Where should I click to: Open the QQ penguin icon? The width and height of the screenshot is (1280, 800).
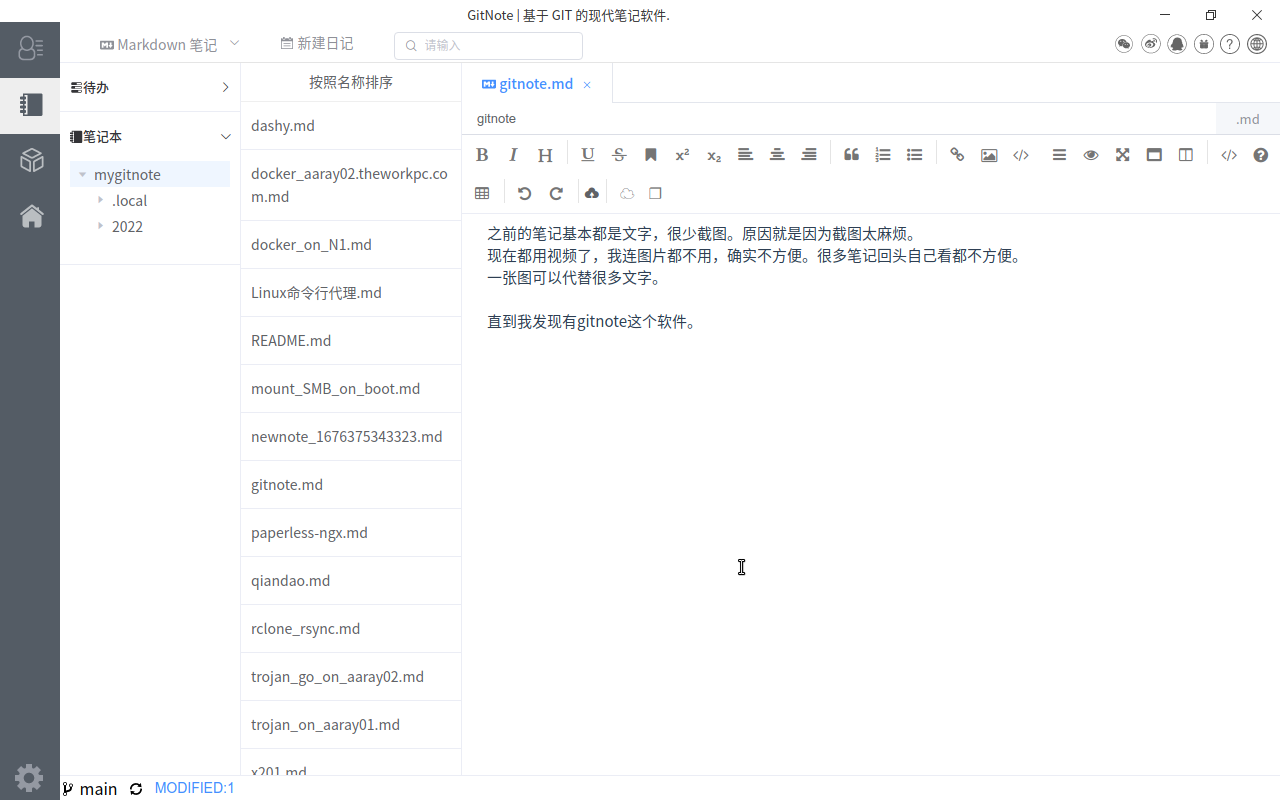pyautogui.click(x=1178, y=44)
